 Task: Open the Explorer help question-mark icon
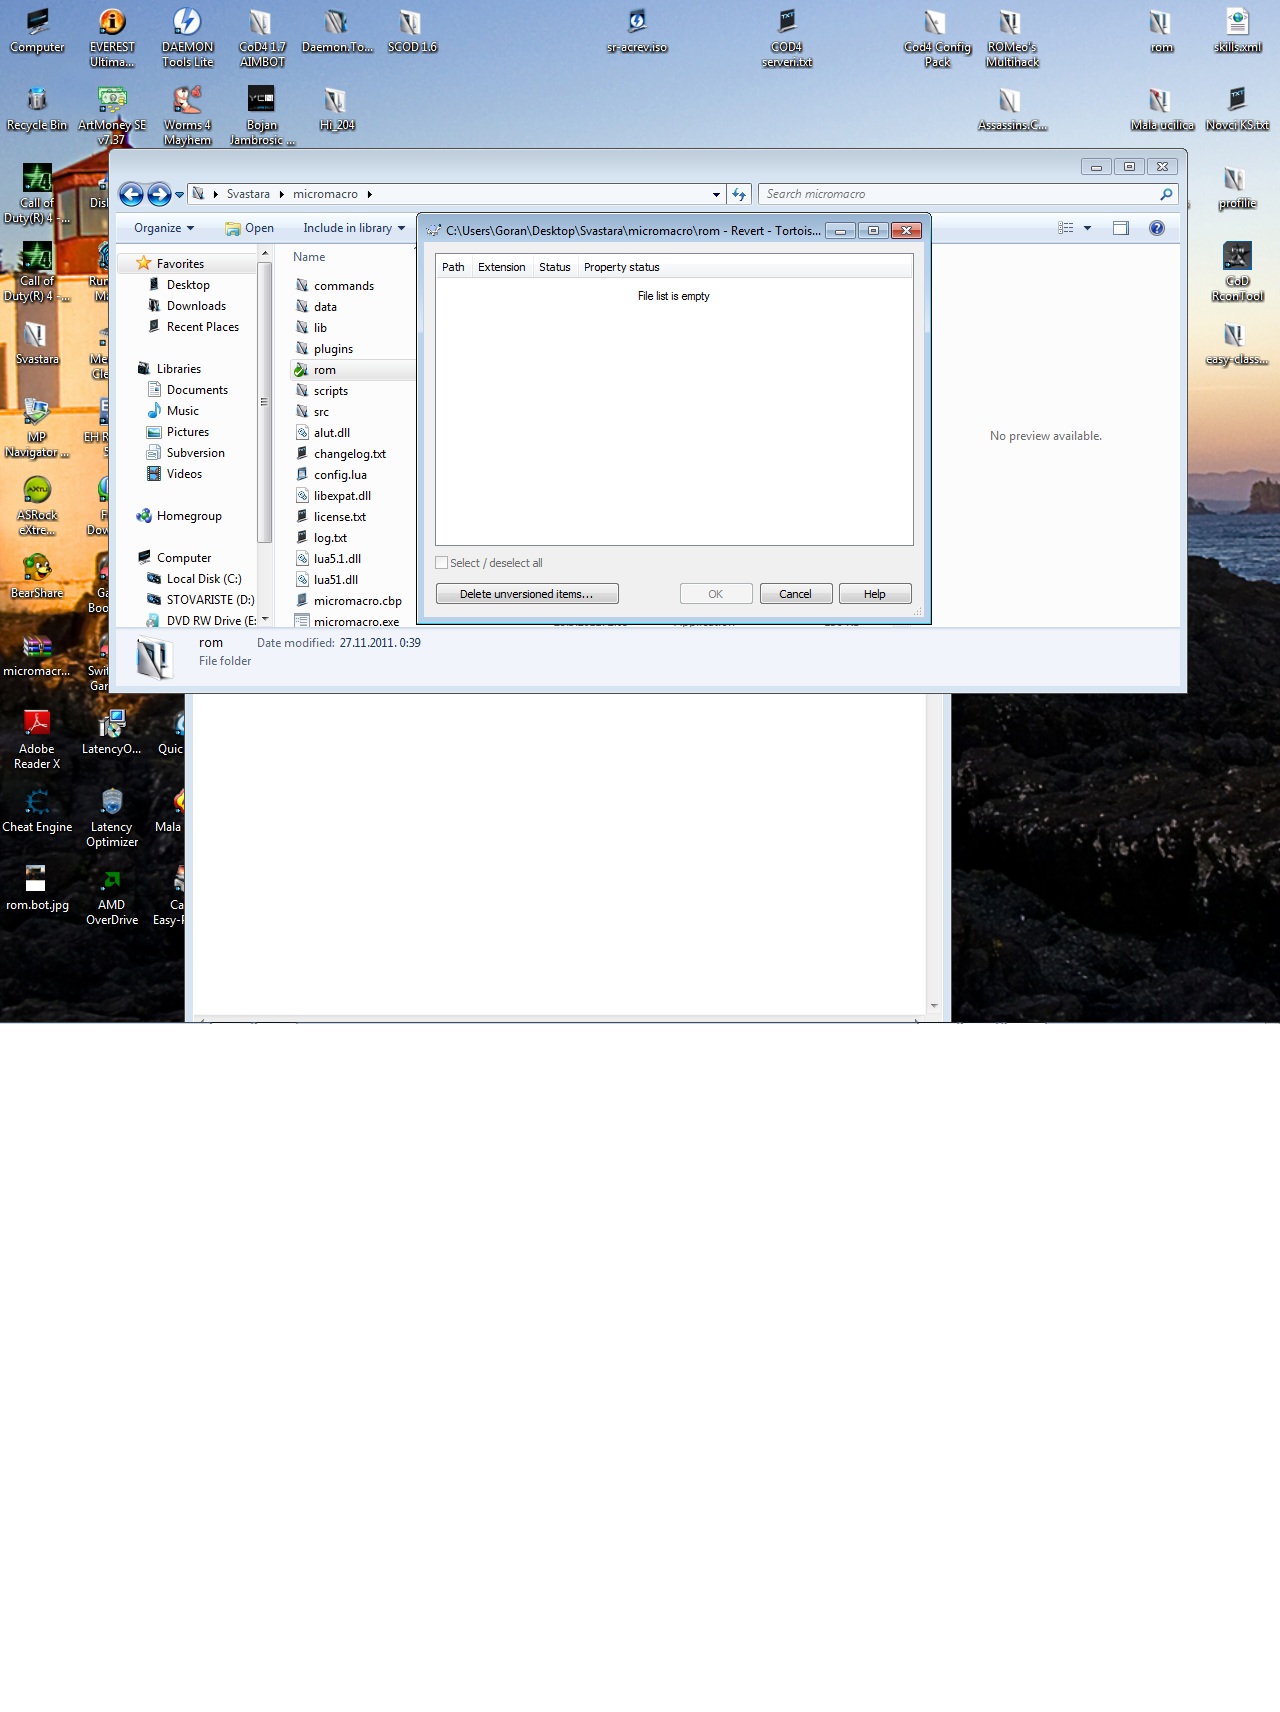coord(1156,228)
